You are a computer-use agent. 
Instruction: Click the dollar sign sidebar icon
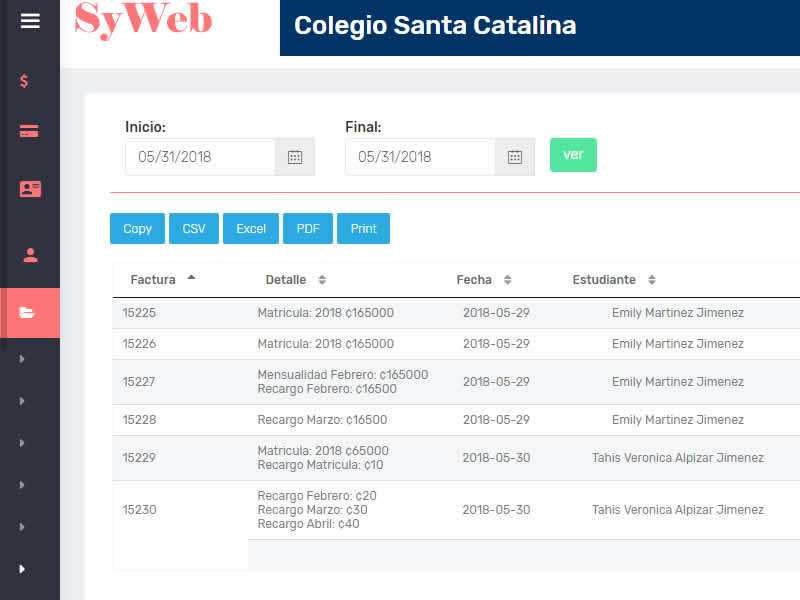24,81
